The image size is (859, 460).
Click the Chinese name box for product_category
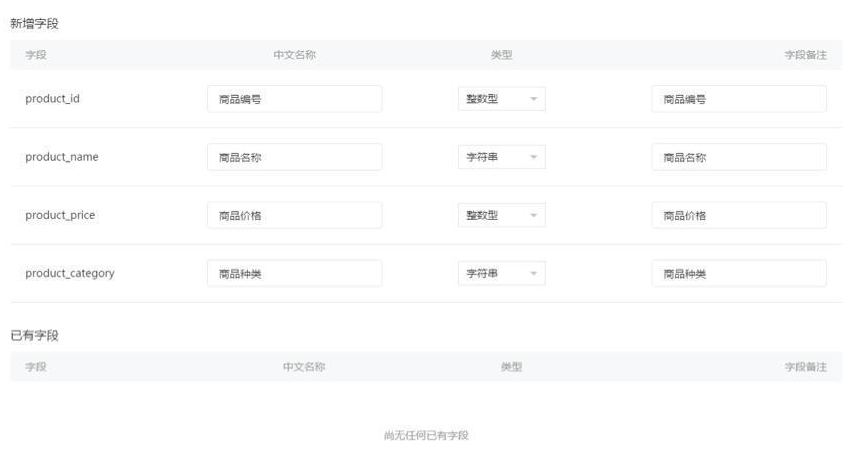click(x=294, y=273)
